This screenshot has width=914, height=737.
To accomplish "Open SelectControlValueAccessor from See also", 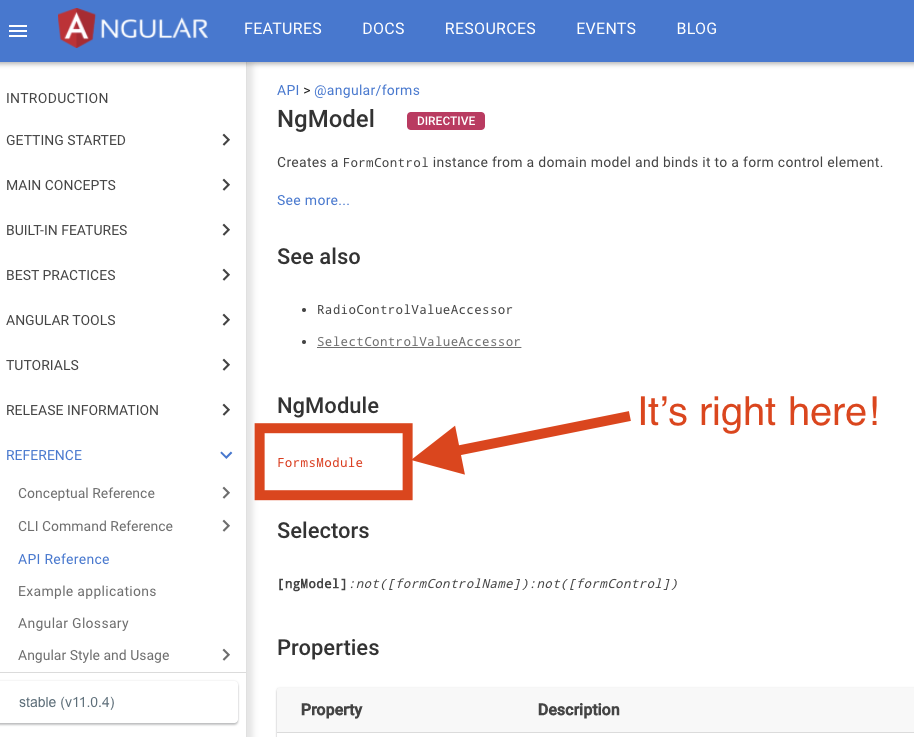I will 419,341.
